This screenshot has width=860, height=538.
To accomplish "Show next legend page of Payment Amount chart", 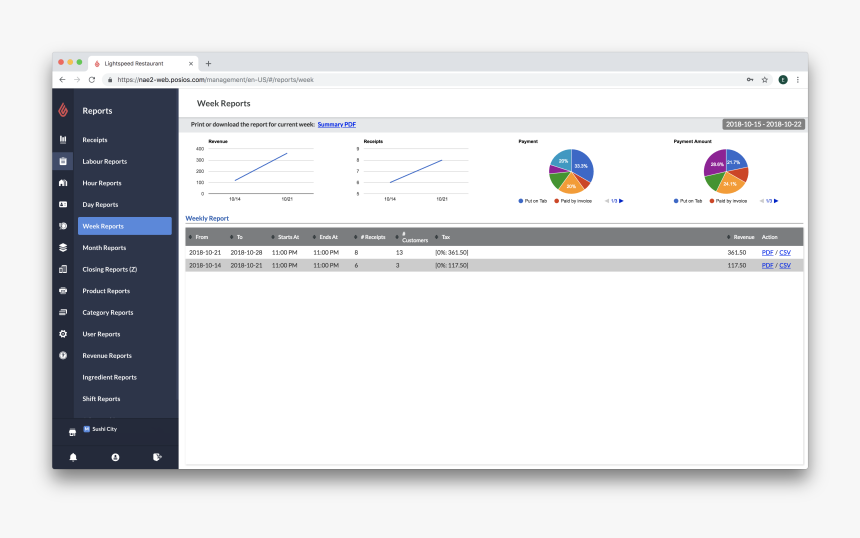I will tap(776, 201).
